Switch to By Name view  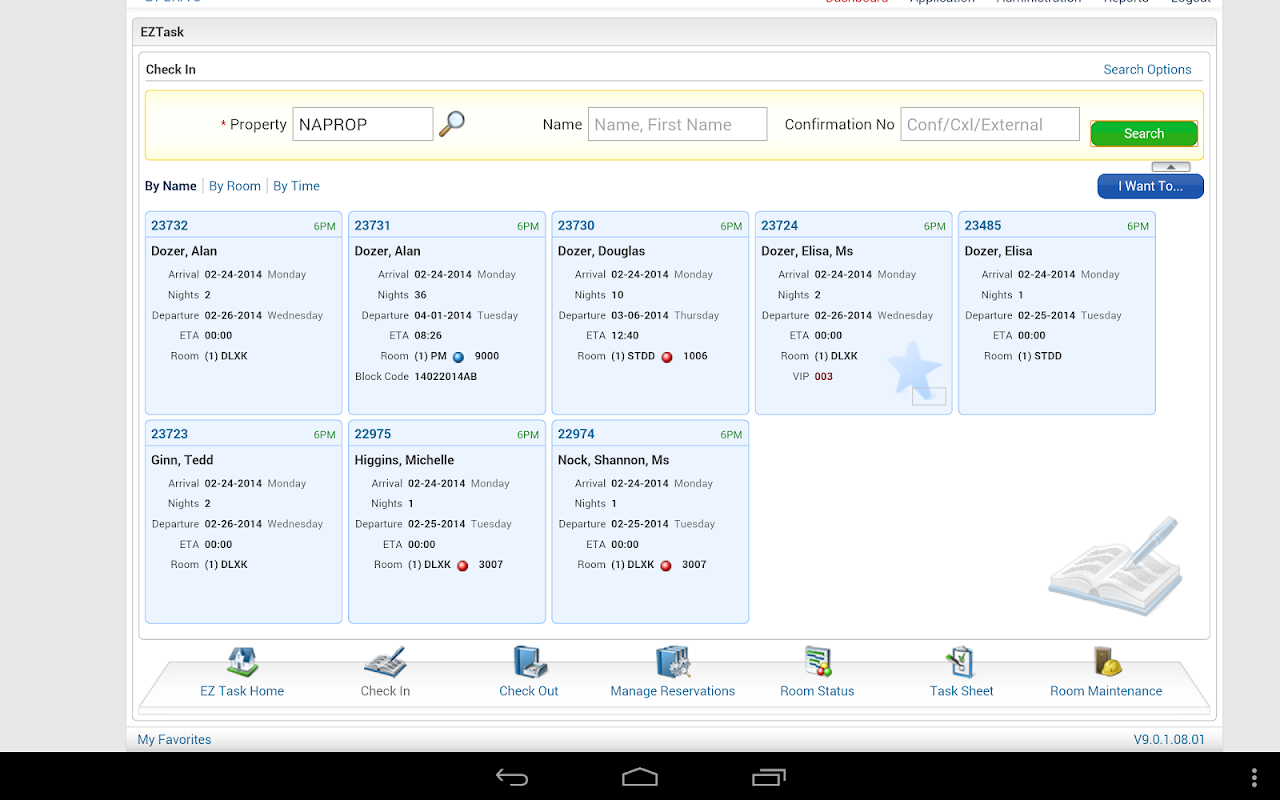tap(171, 186)
